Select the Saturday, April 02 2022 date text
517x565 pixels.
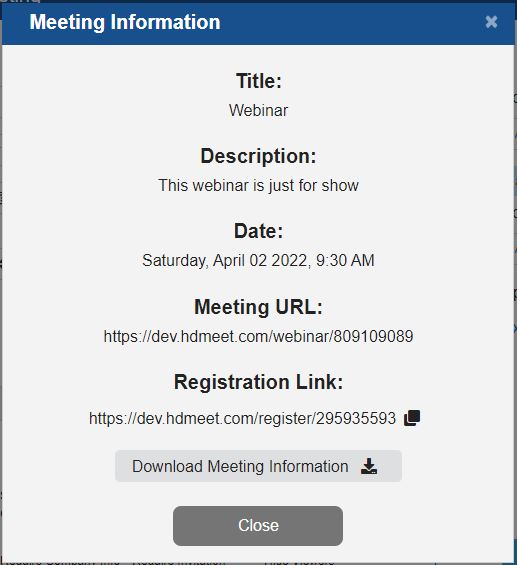tap(224, 261)
